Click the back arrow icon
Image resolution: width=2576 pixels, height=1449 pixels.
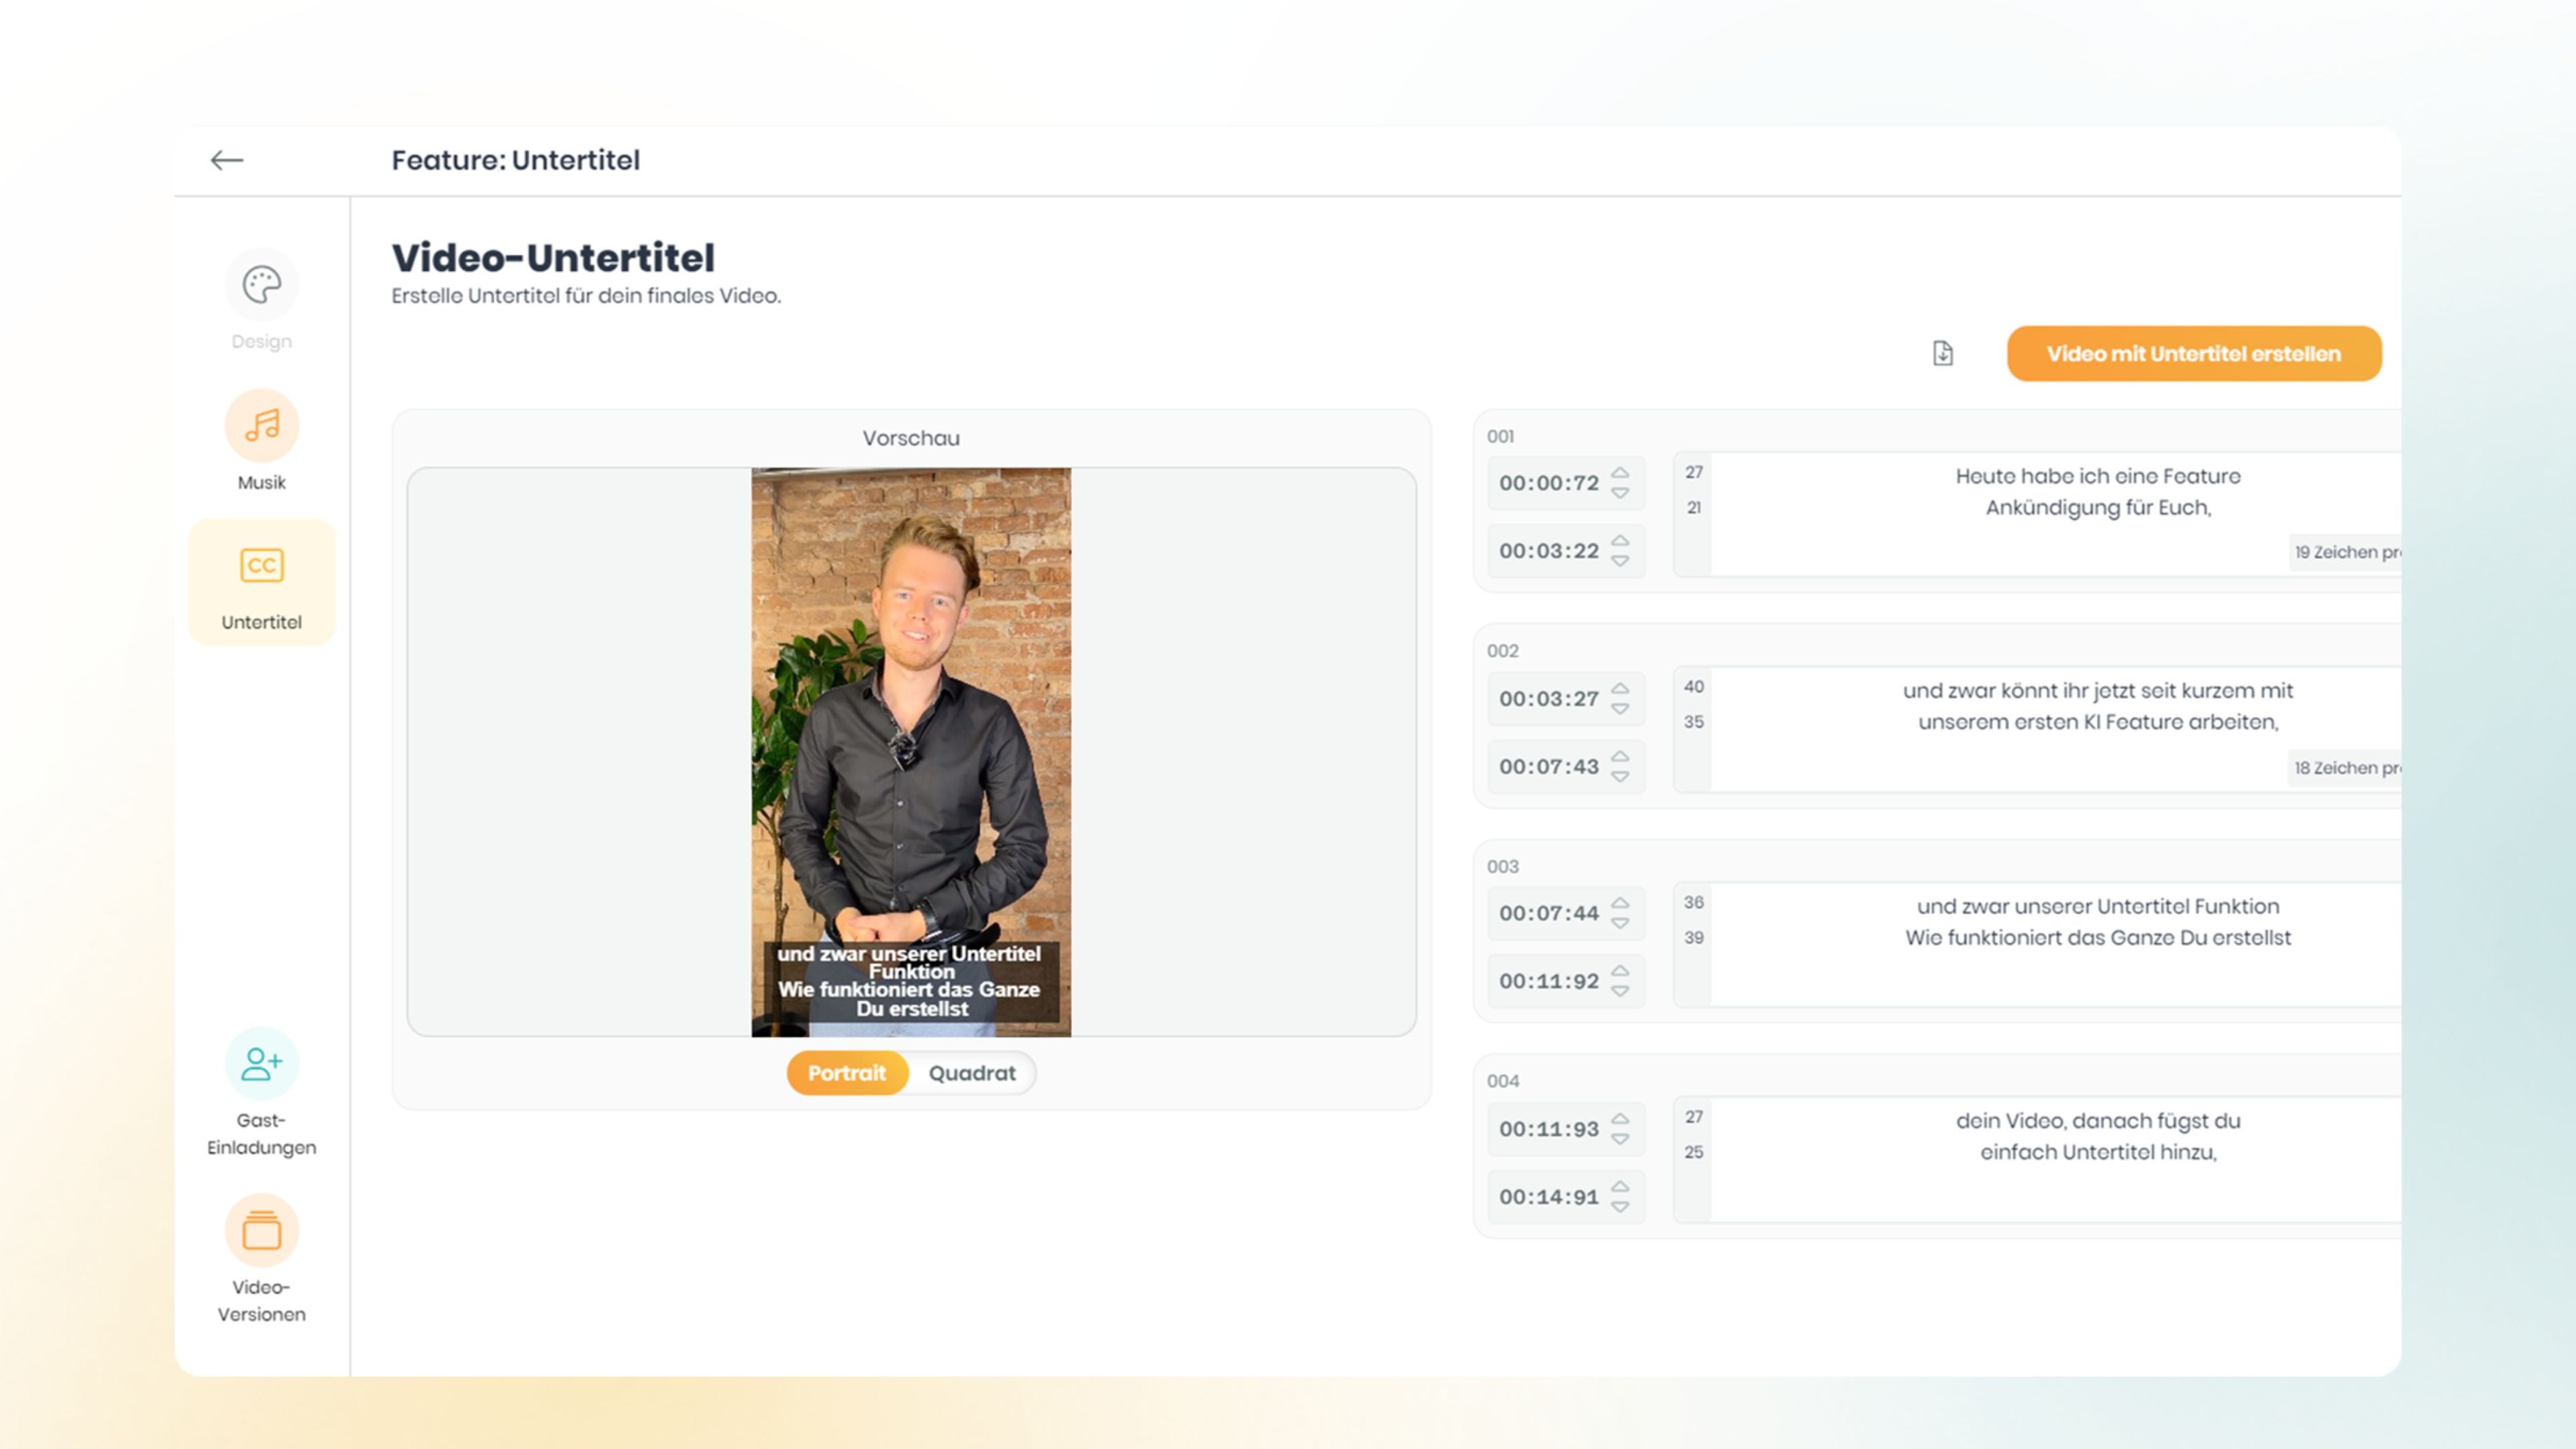227,160
